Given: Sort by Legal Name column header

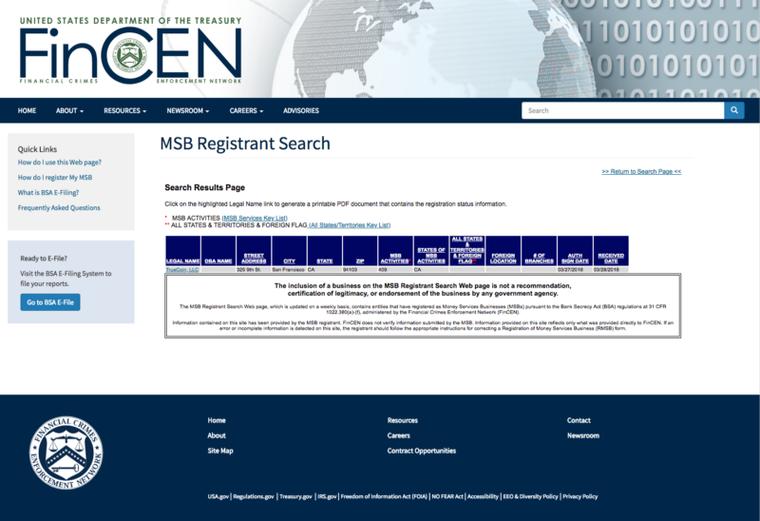Looking at the screenshot, I should pyautogui.click(x=183, y=261).
